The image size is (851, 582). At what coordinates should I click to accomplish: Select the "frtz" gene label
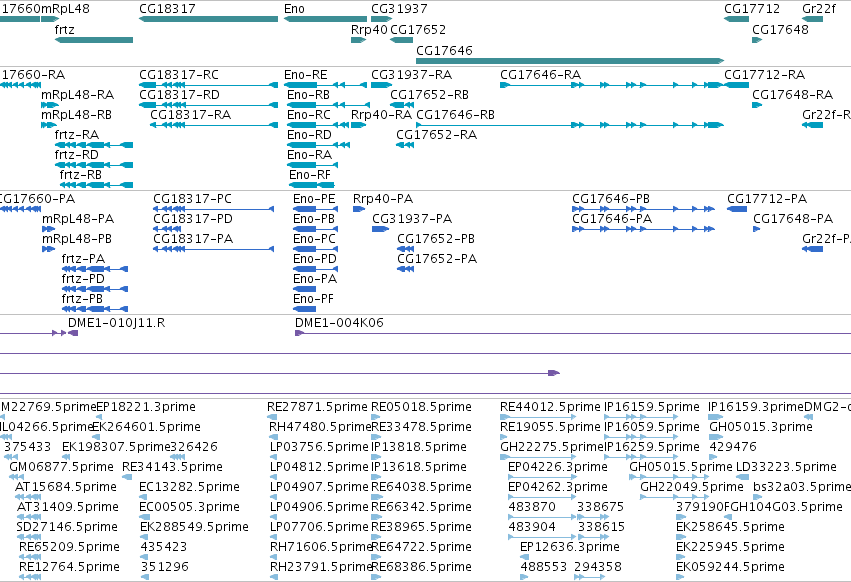(65, 30)
